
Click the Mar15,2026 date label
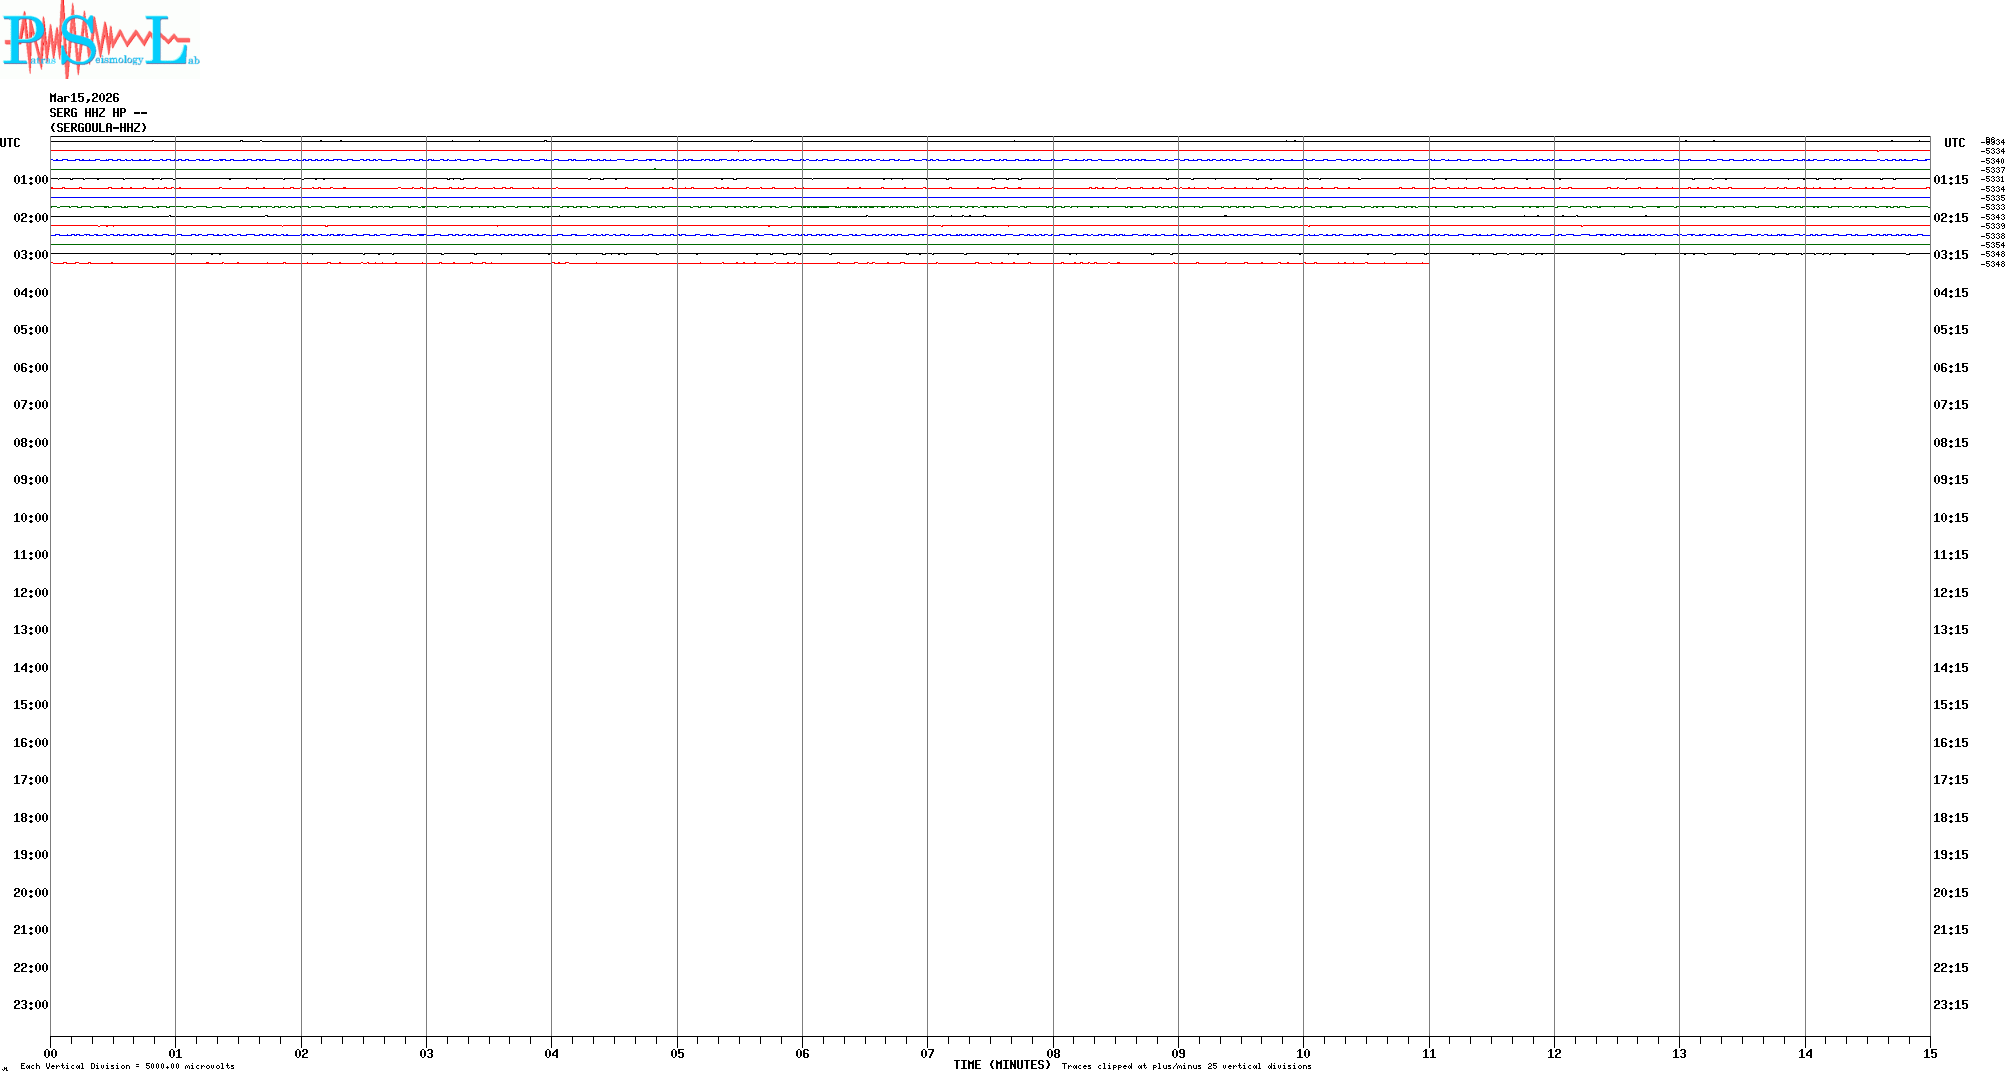click(84, 98)
